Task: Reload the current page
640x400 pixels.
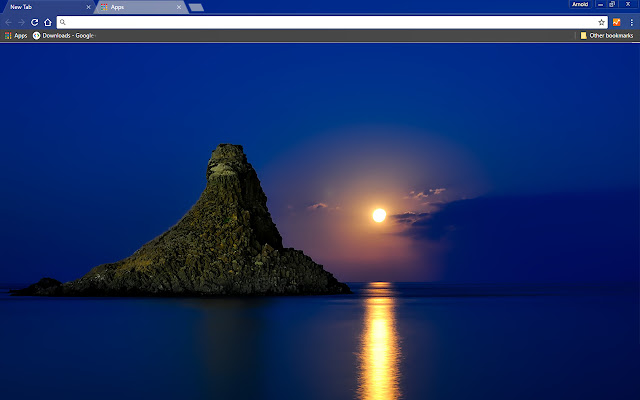Action: coord(35,22)
